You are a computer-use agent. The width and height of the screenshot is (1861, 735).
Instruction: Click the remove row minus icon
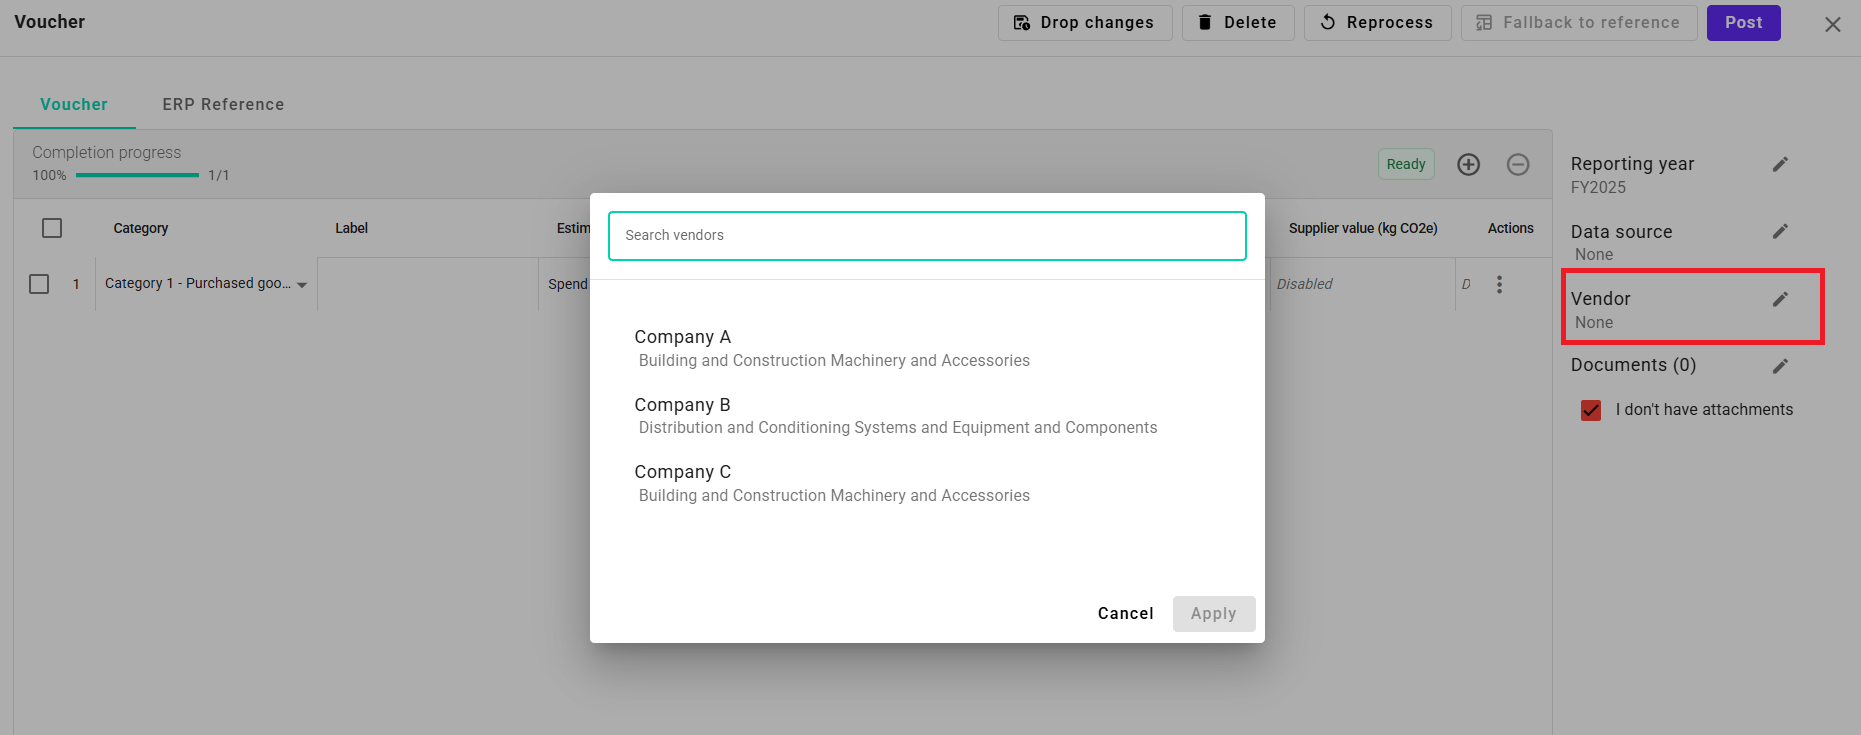1518,164
